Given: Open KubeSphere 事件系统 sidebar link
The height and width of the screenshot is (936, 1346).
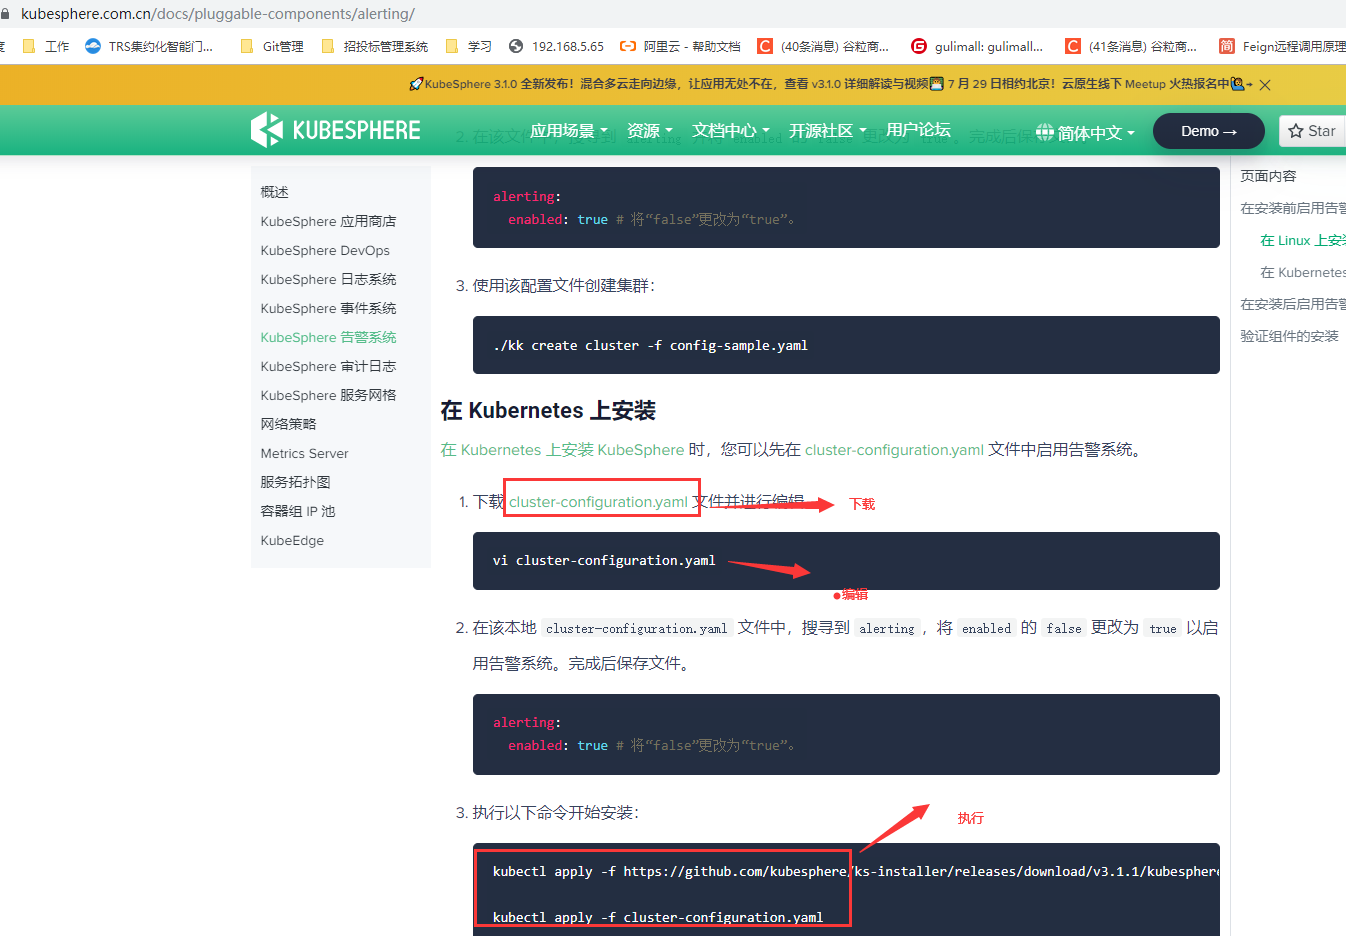Looking at the screenshot, I should (x=328, y=308).
